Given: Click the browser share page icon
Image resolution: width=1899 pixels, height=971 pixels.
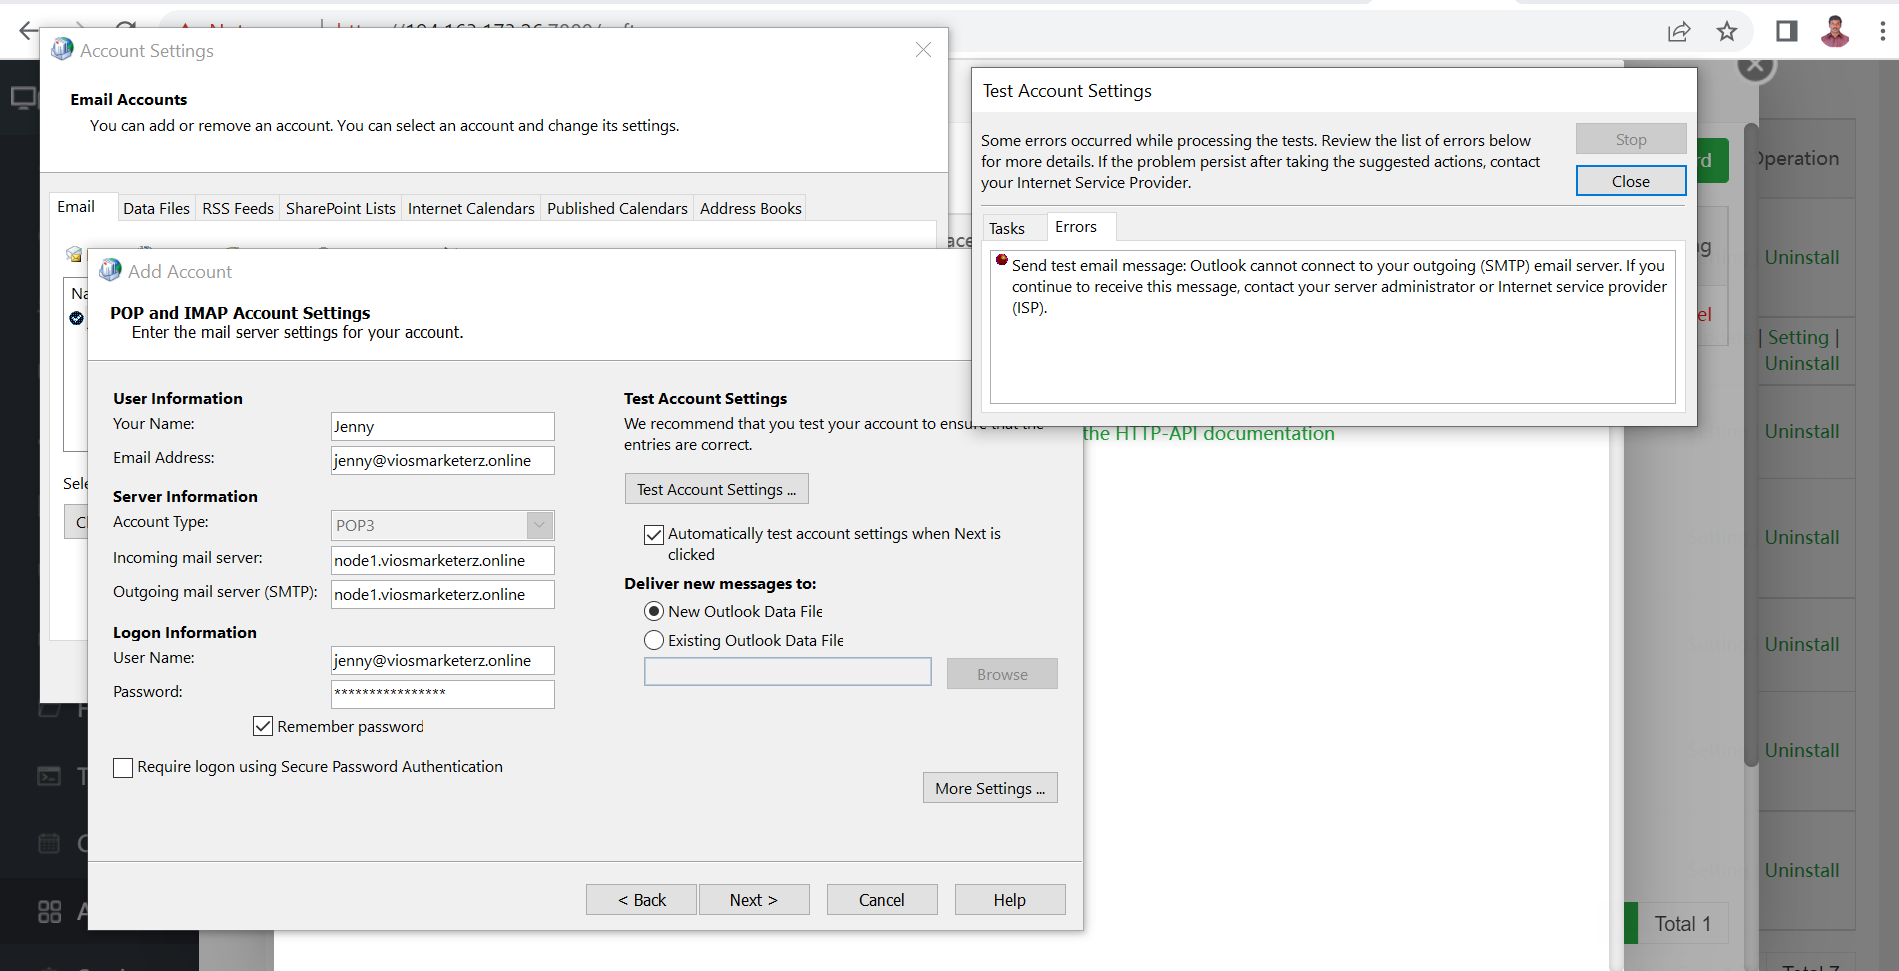Looking at the screenshot, I should pos(1679,32).
